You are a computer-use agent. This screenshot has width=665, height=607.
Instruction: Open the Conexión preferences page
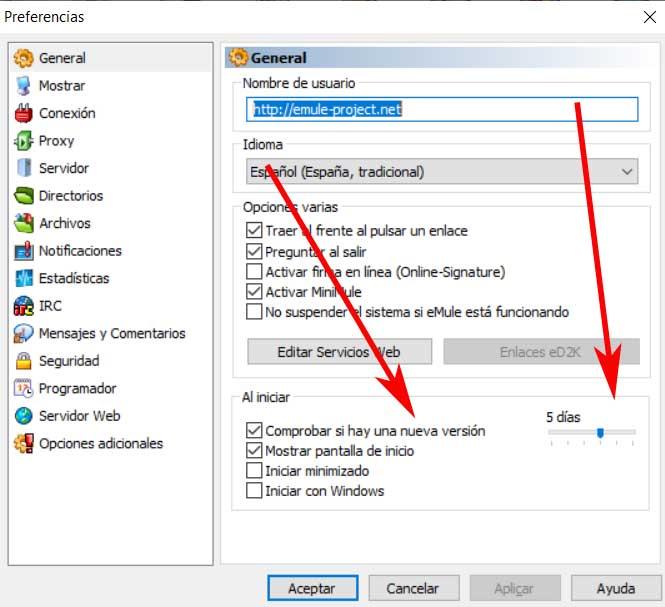(67, 113)
